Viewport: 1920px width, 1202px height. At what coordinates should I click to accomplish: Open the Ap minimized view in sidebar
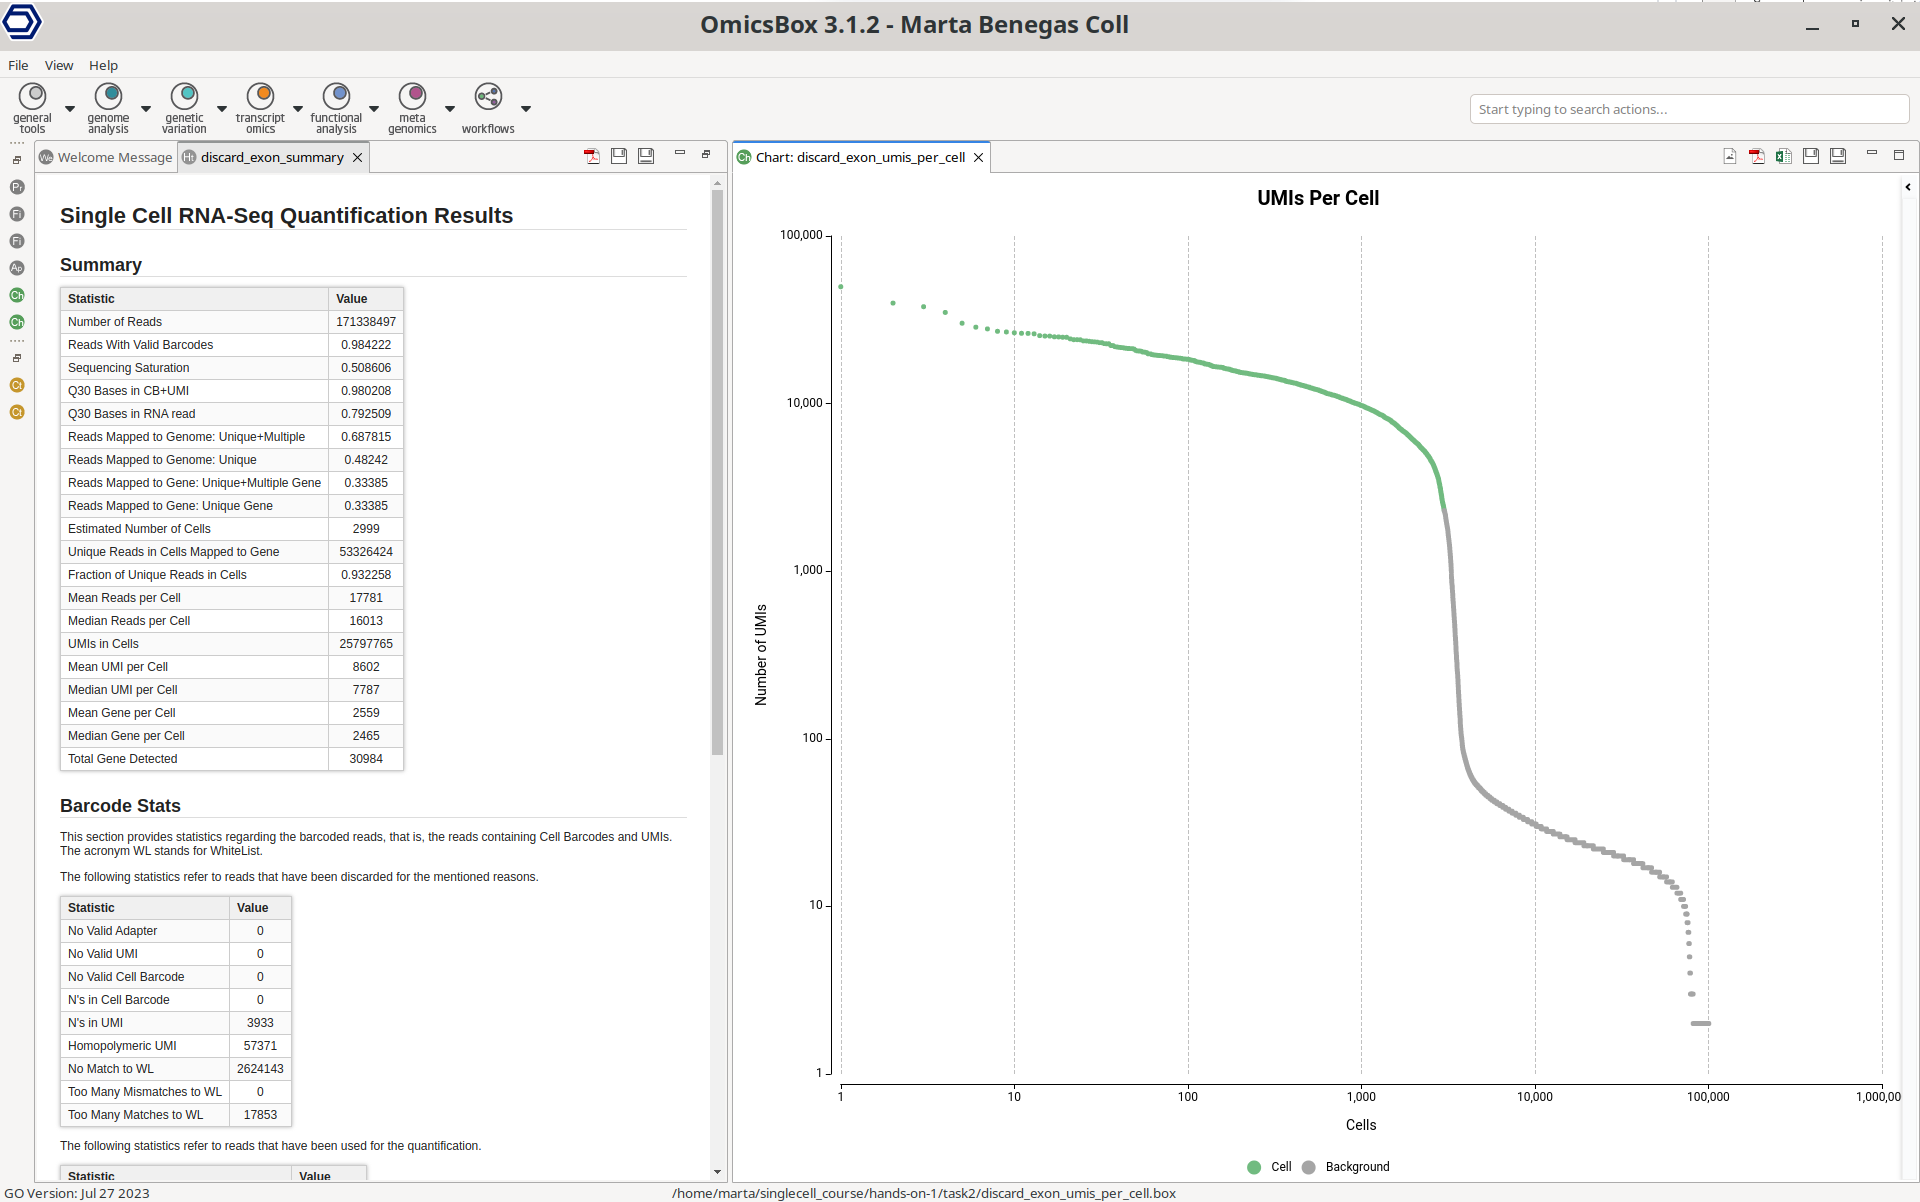click(17, 268)
